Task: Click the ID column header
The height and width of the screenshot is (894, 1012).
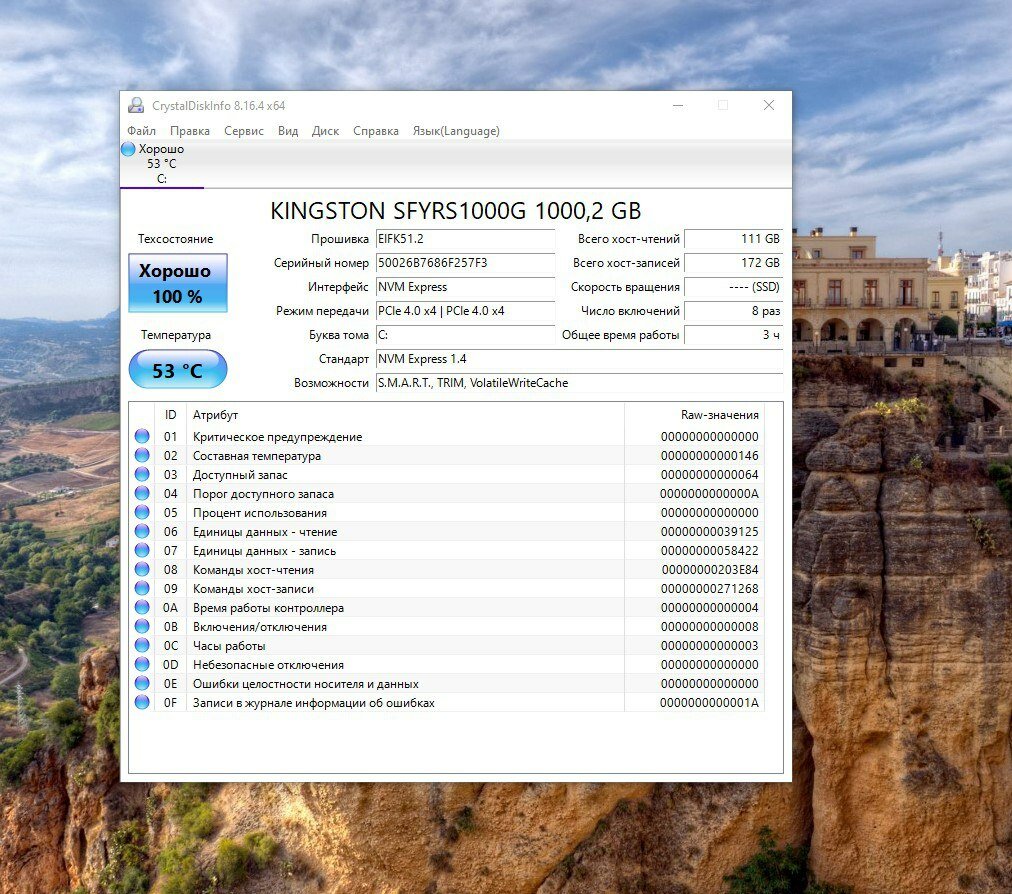Action: point(170,415)
